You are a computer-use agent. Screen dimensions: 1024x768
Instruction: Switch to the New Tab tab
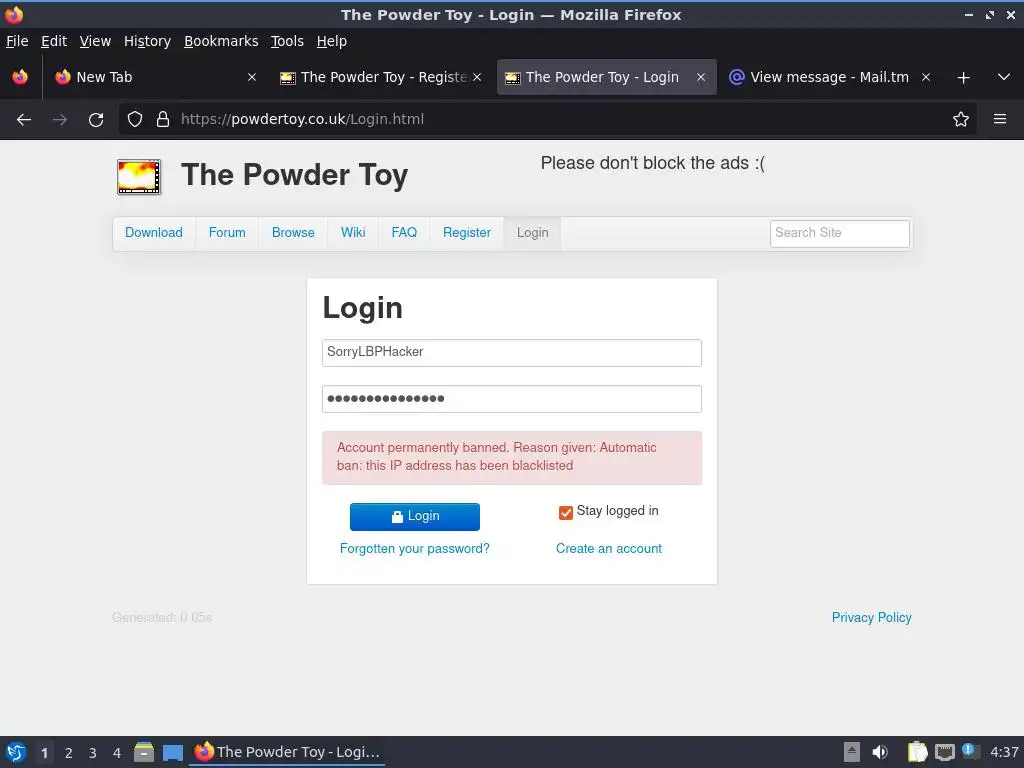(x=155, y=77)
